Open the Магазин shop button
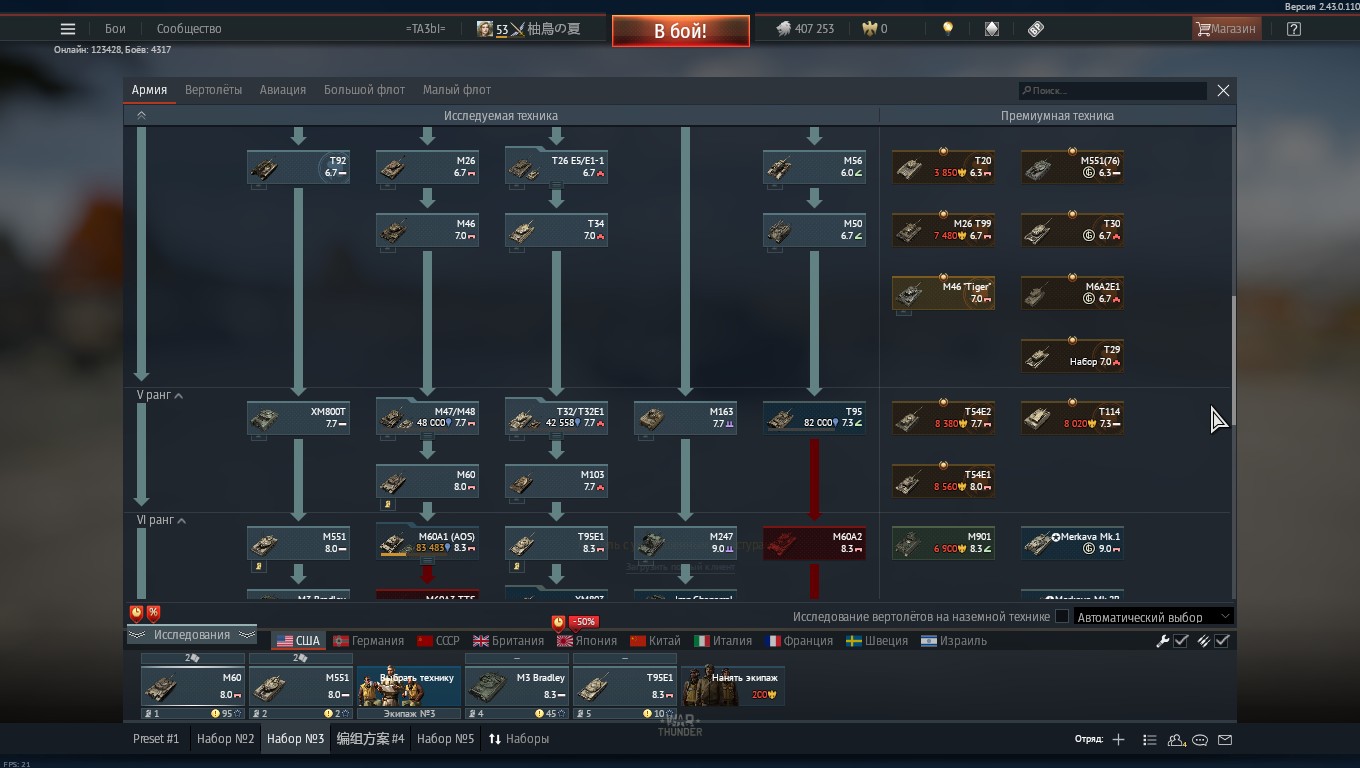This screenshot has width=1360, height=768. 1226,29
